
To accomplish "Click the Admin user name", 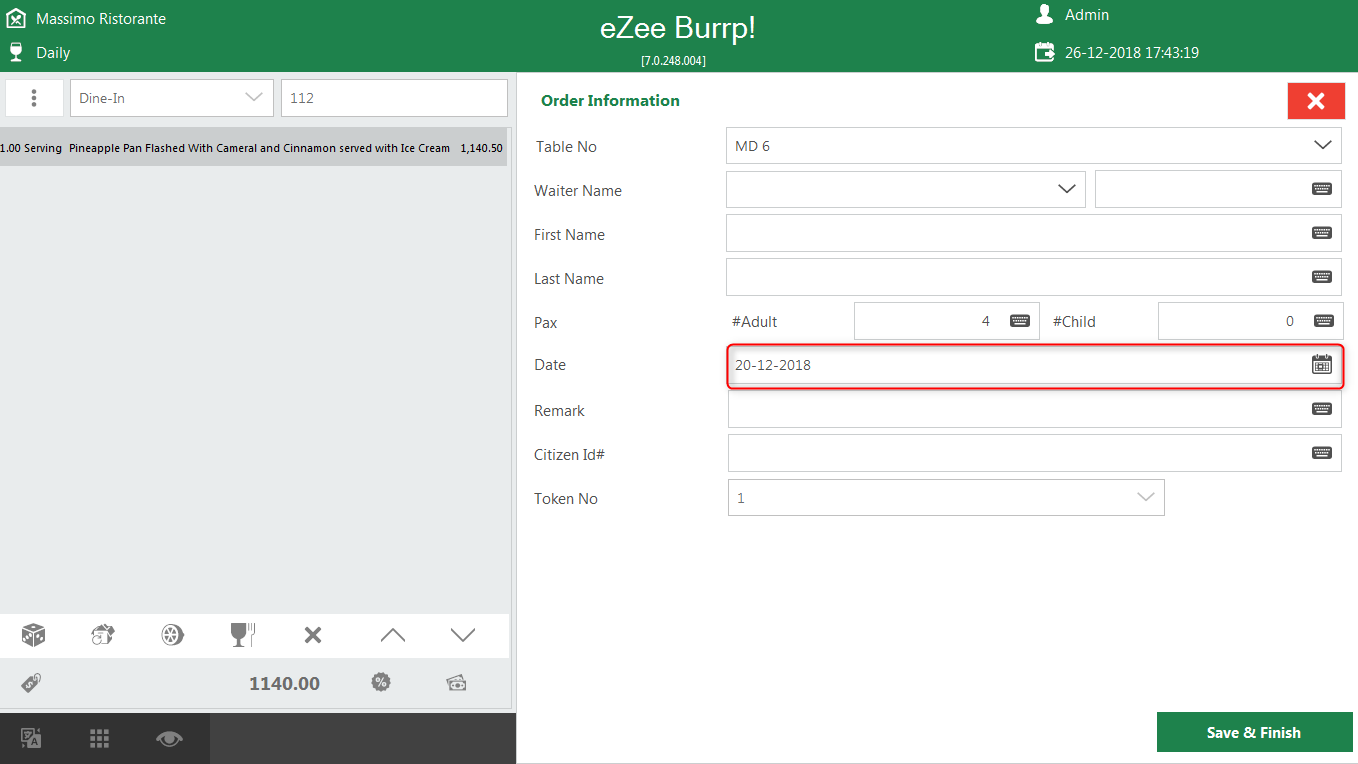I will 1087,15.
